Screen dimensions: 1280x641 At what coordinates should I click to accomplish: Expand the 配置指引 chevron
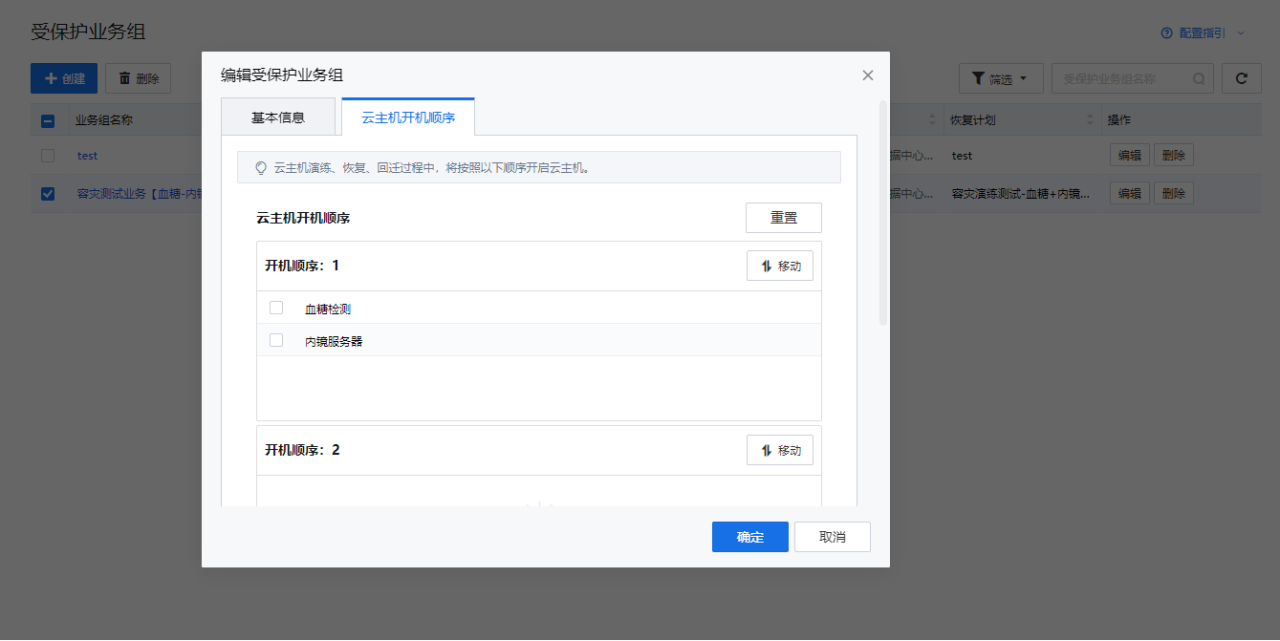(x=1241, y=33)
